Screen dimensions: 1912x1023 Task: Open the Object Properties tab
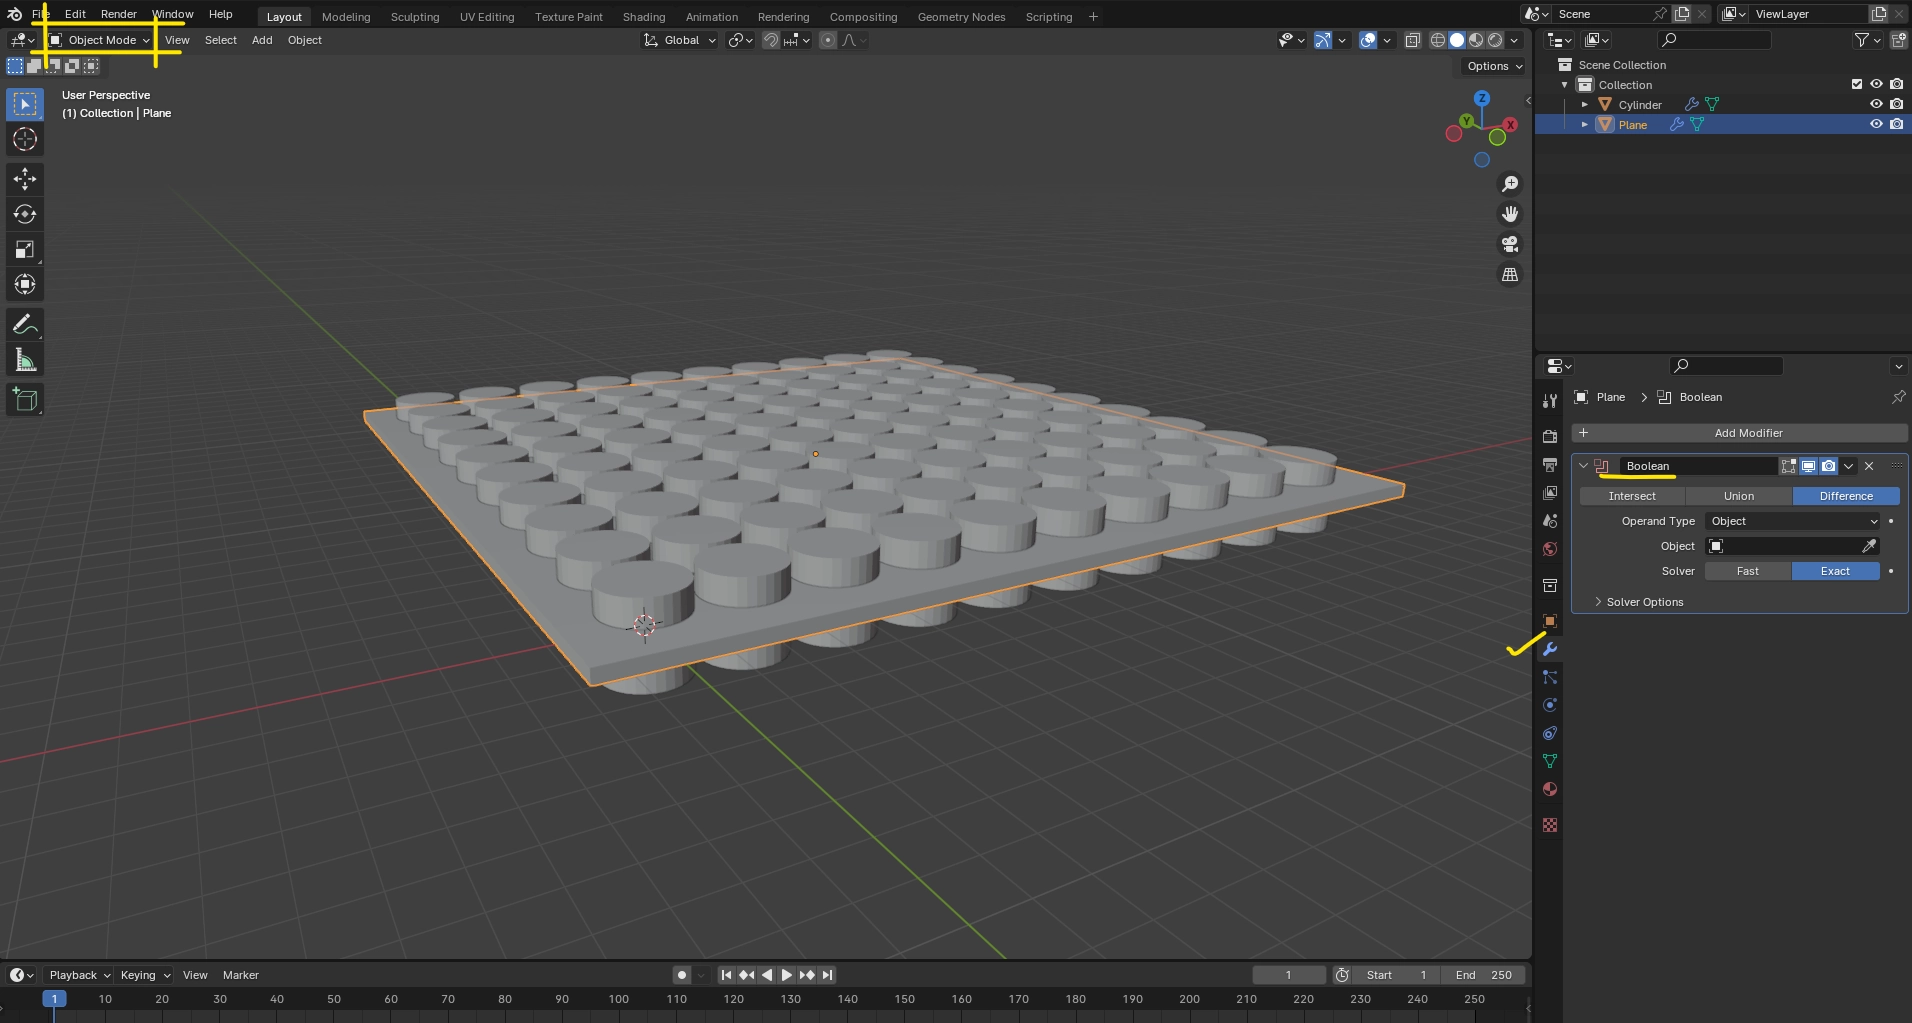(1549, 620)
